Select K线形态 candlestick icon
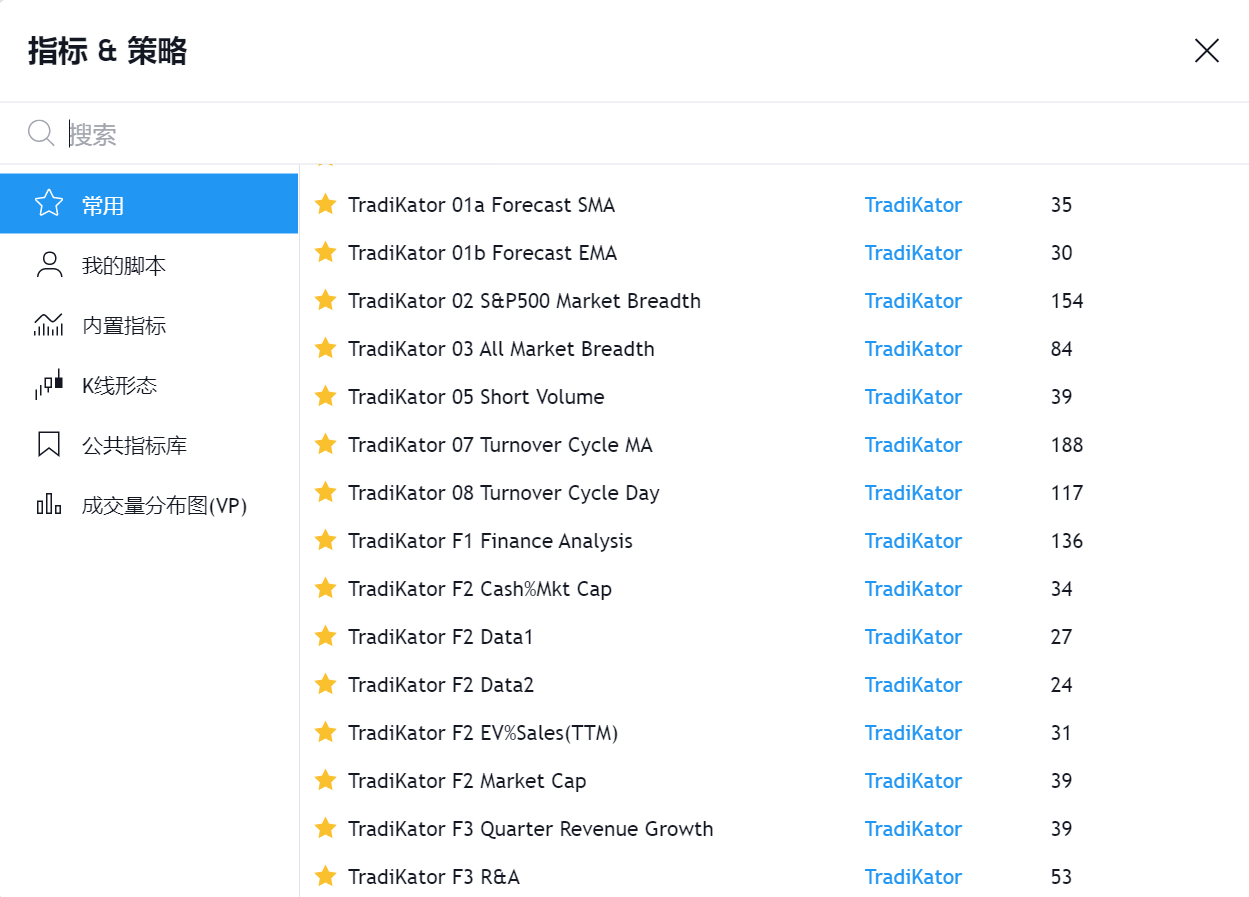1249x897 pixels. coord(48,385)
